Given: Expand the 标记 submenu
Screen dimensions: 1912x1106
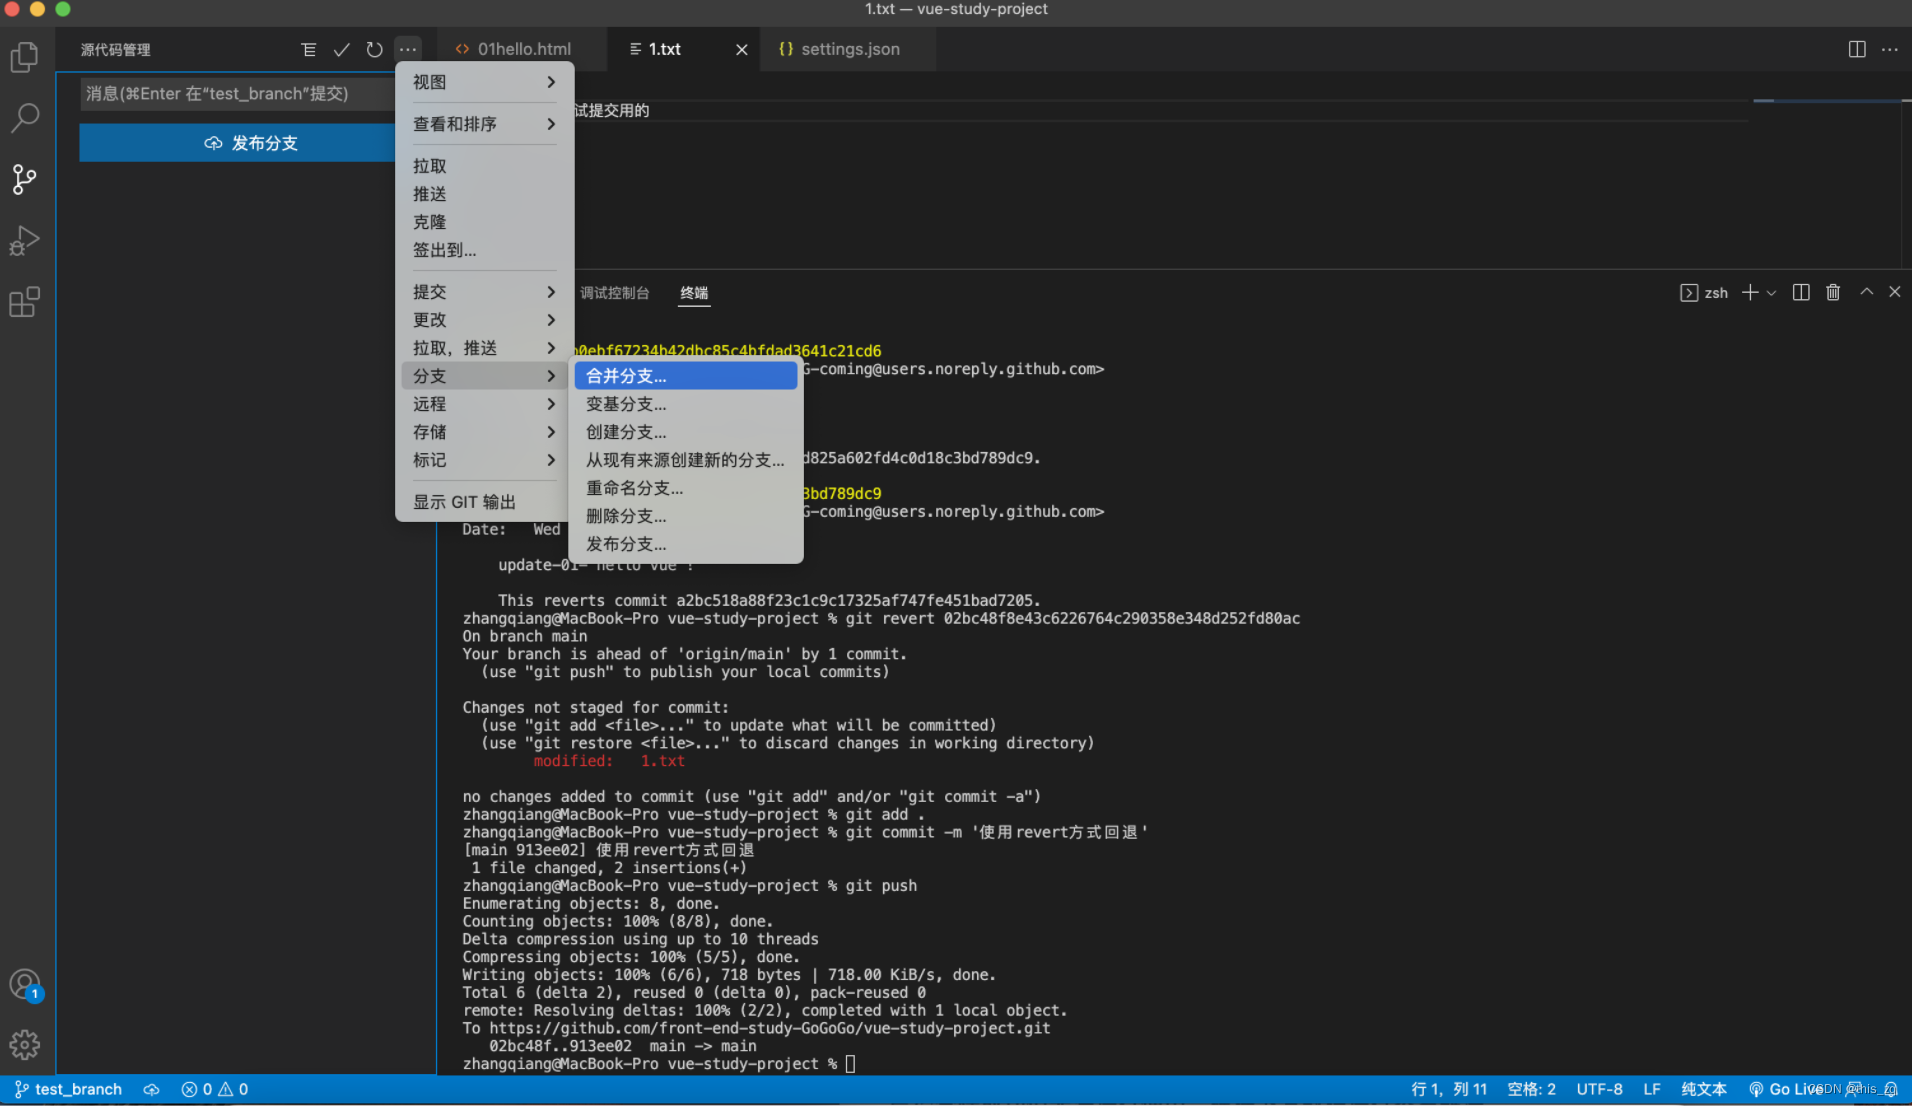Looking at the screenshot, I should point(485,460).
